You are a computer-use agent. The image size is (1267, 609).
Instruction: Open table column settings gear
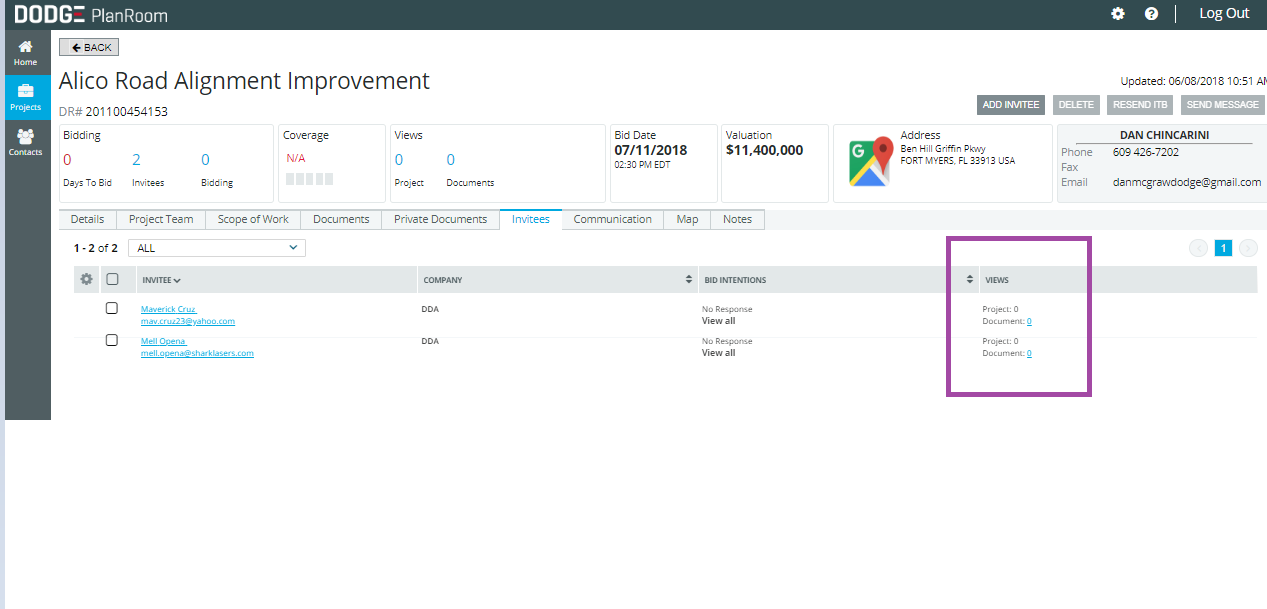(x=86, y=280)
